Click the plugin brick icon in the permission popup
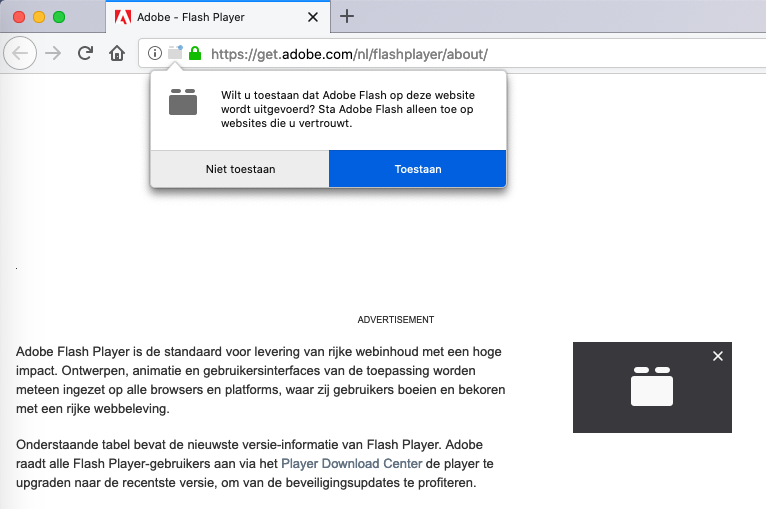 click(183, 102)
